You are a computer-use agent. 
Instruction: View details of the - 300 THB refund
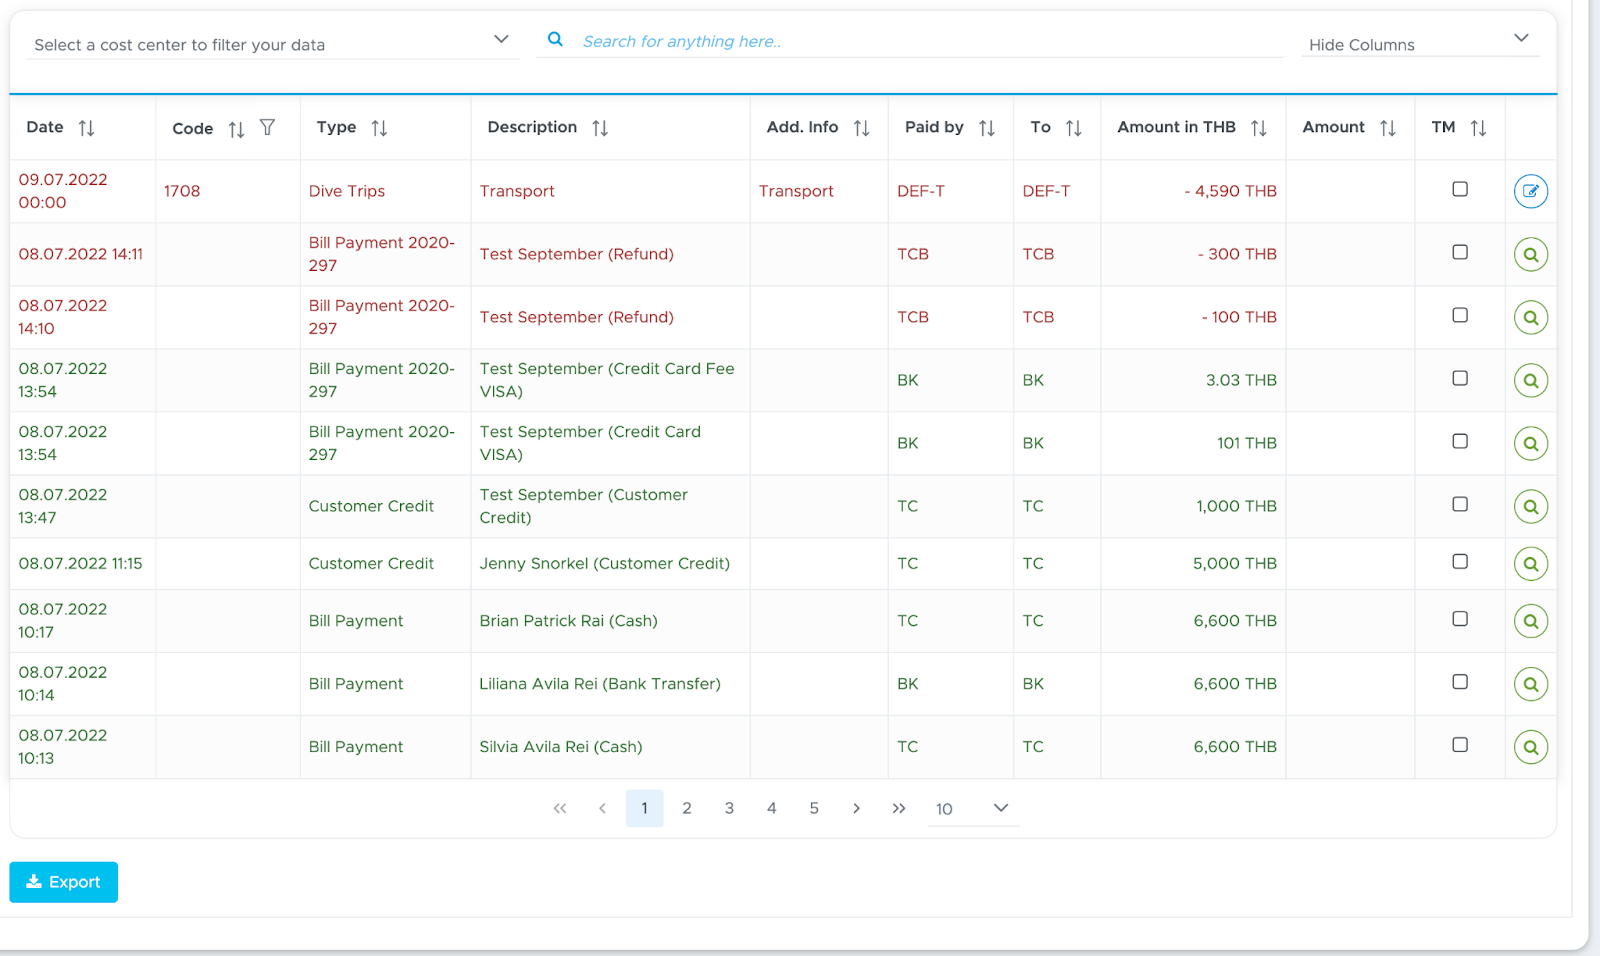pos(1531,254)
